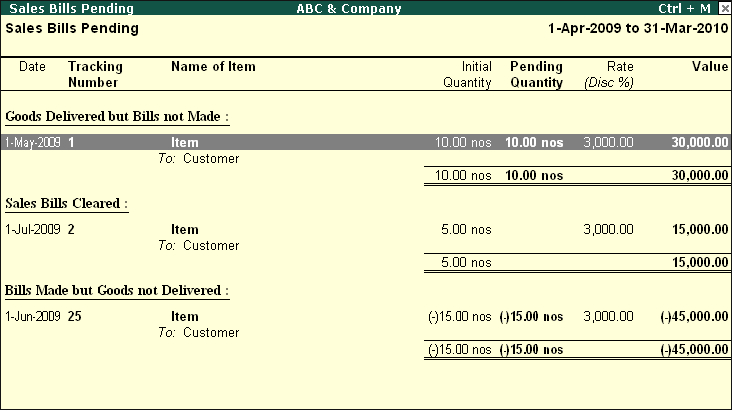Click the 30,000.00 value in highlighted row
Screen dimensions: 736x411
(x=699, y=143)
